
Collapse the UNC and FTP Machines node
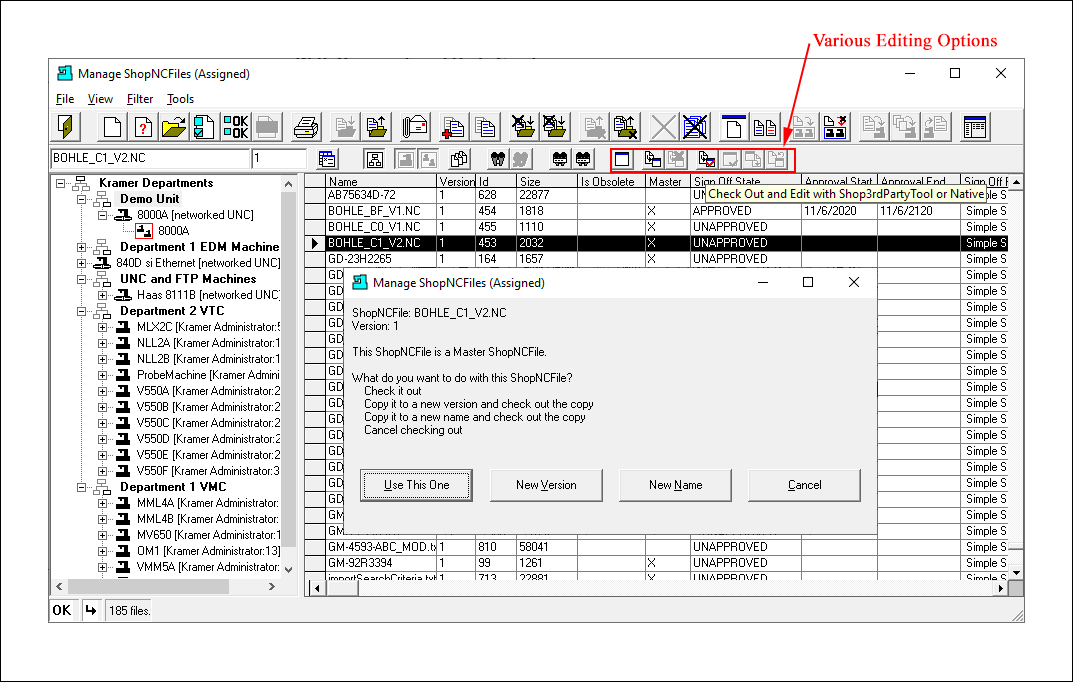point(81,279)
